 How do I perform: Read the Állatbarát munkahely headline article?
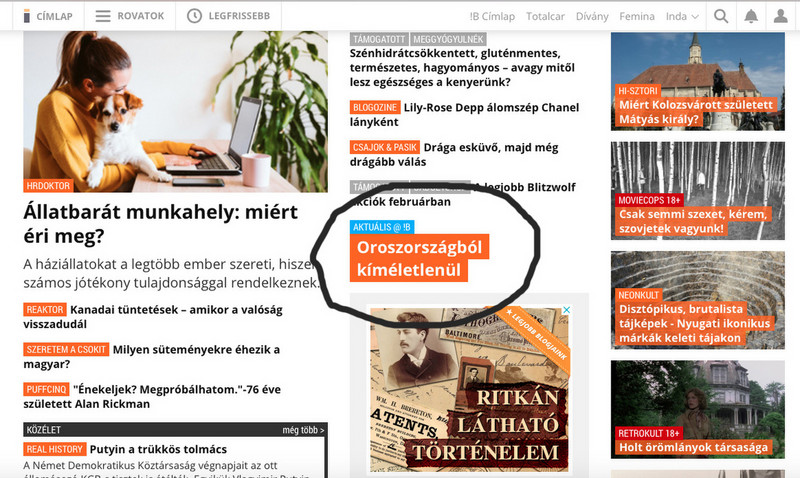(x=160, y=223)
